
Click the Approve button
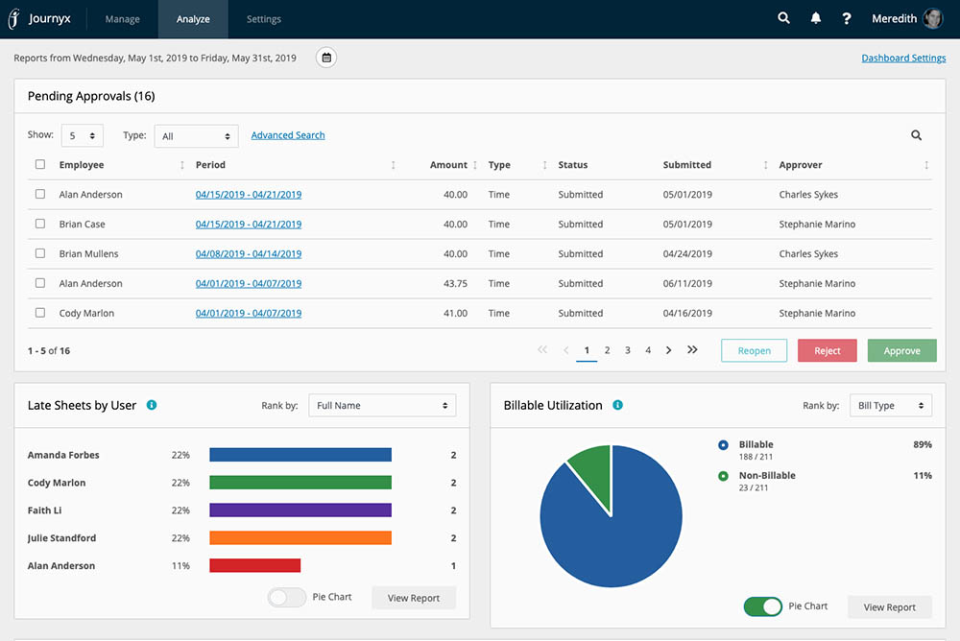(x=901, y=350)
